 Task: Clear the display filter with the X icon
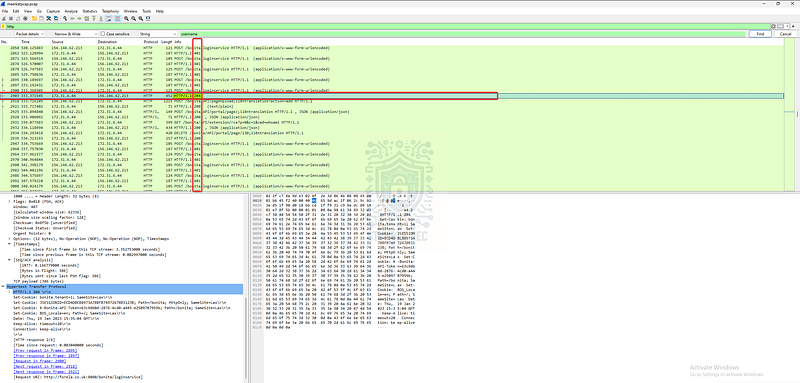(x=773, y=26)
